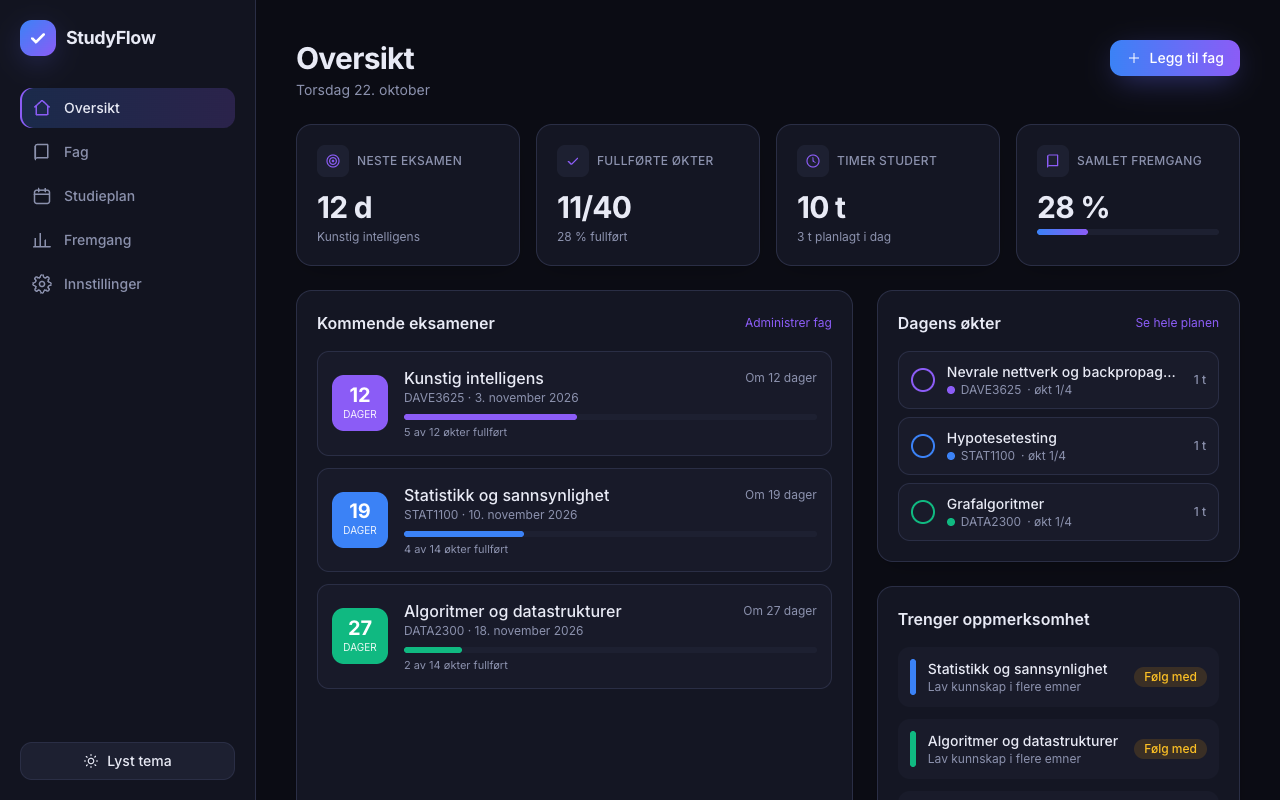The width and height of the screenshot is (1280, 800).
Task: Click the Legg til fag button
Action: tap(1175, 58)
